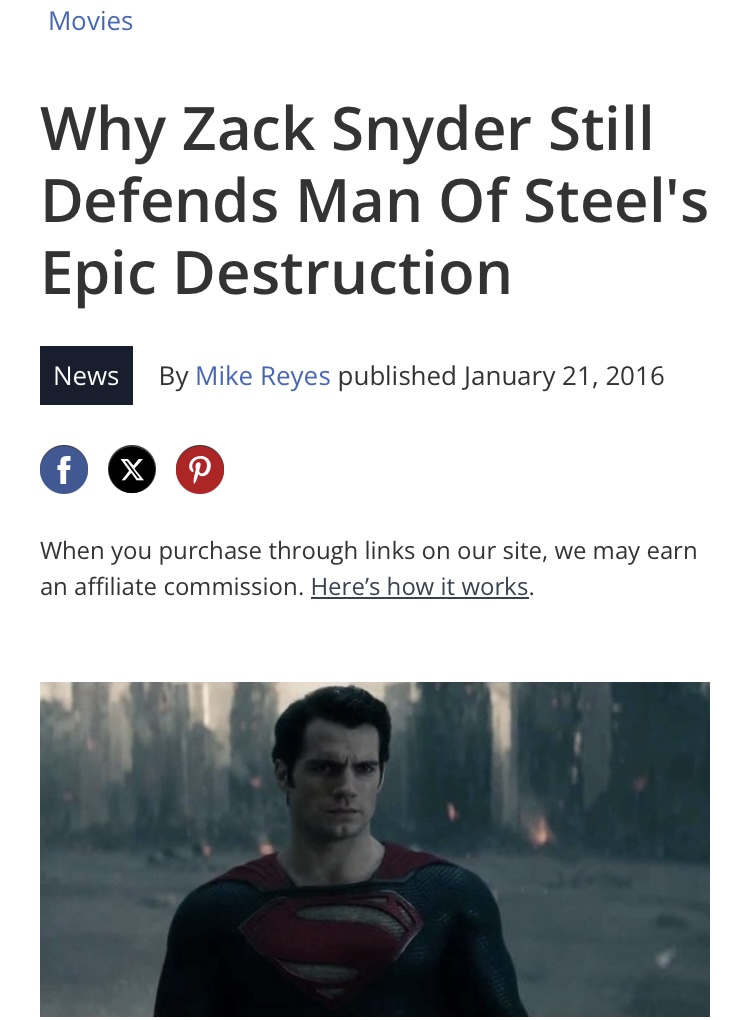Click the "Here's how it works" link
This screenshot has height=1020, width=750.
[x=420, y=587]
